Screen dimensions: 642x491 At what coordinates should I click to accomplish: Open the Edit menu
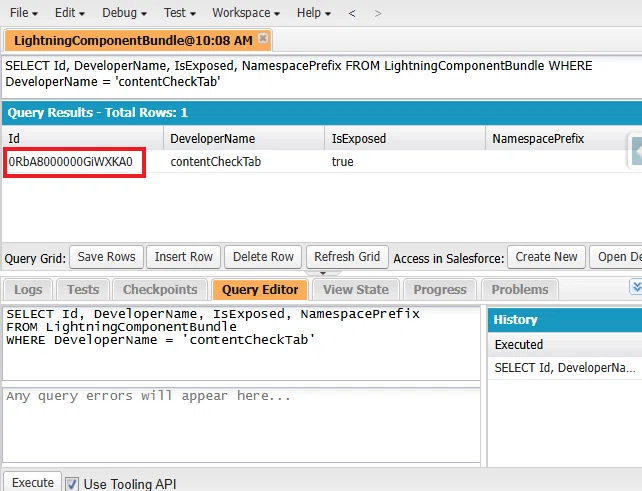tap(70, 13)
